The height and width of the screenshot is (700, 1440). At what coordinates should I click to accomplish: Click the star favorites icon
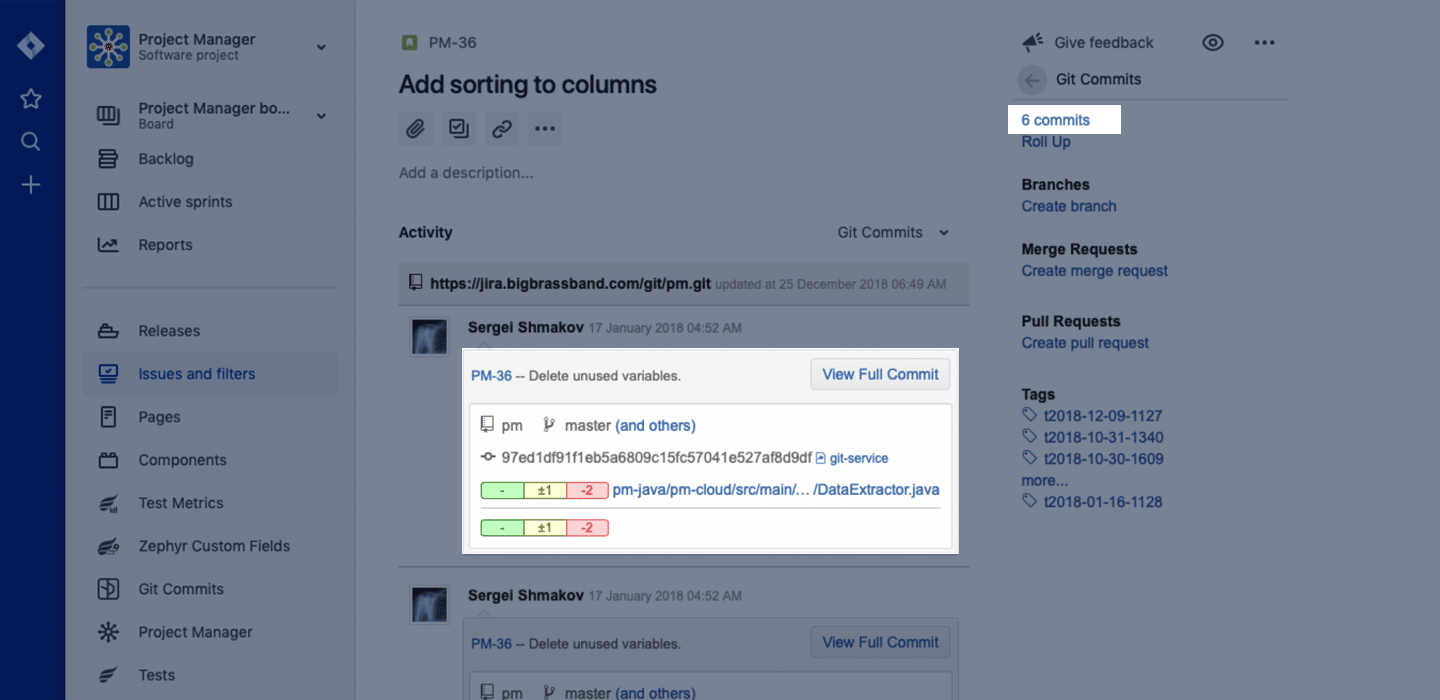tap(31, 98)
